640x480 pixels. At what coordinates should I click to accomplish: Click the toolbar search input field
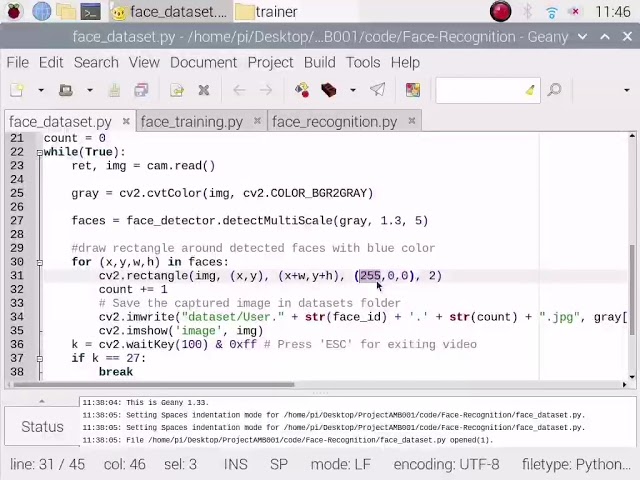(x=481, y=90)
